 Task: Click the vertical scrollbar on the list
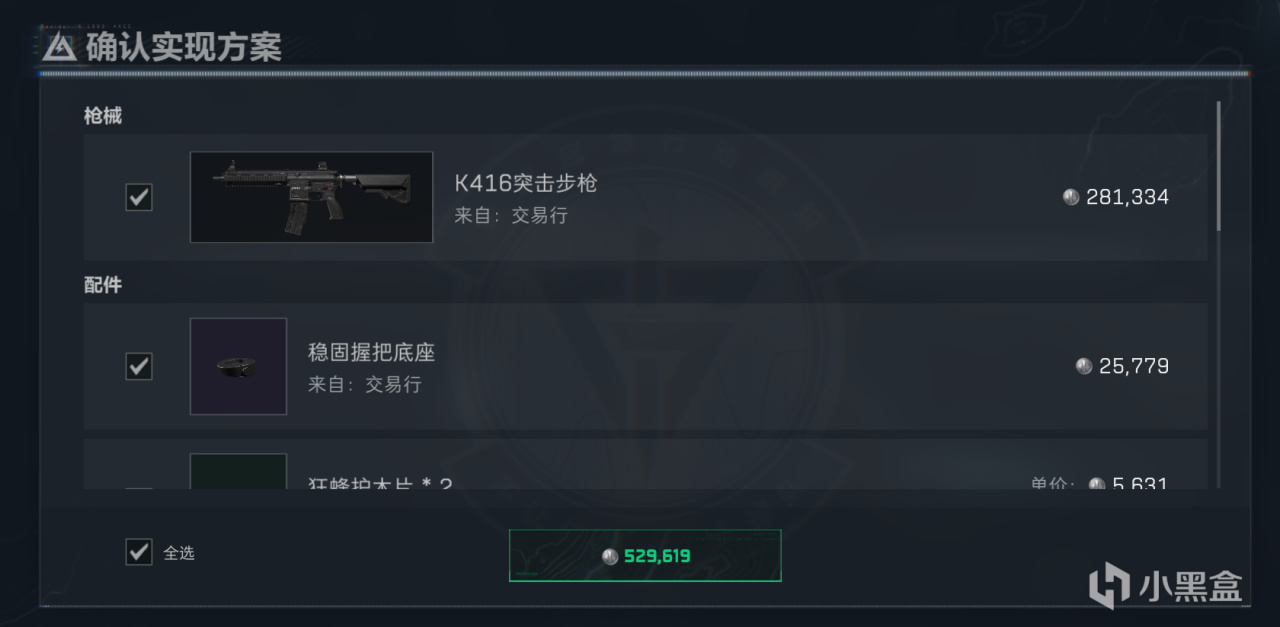point(1218,166)
